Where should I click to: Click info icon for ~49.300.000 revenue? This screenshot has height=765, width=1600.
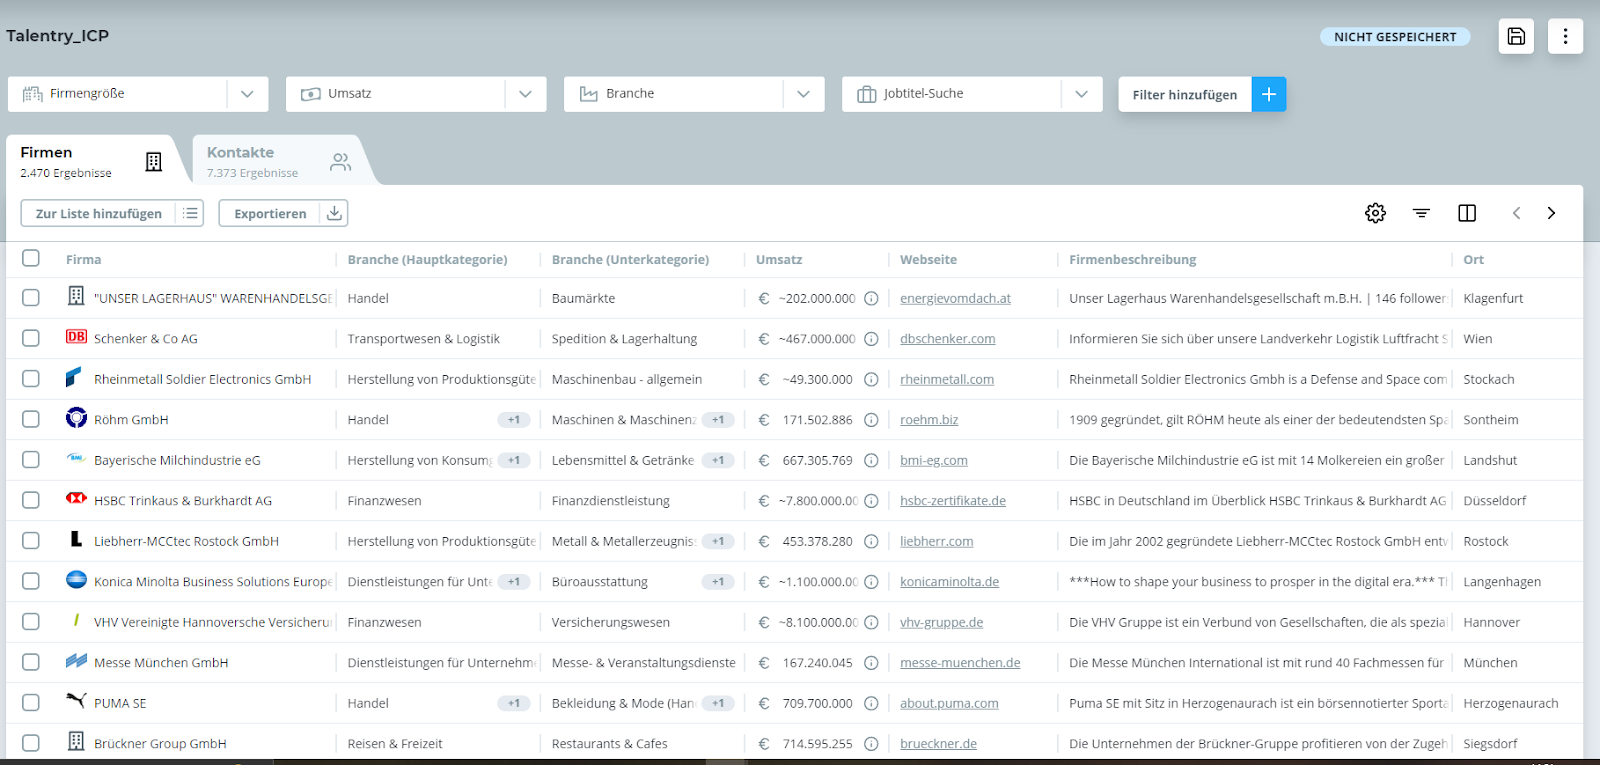pos(871,379)
